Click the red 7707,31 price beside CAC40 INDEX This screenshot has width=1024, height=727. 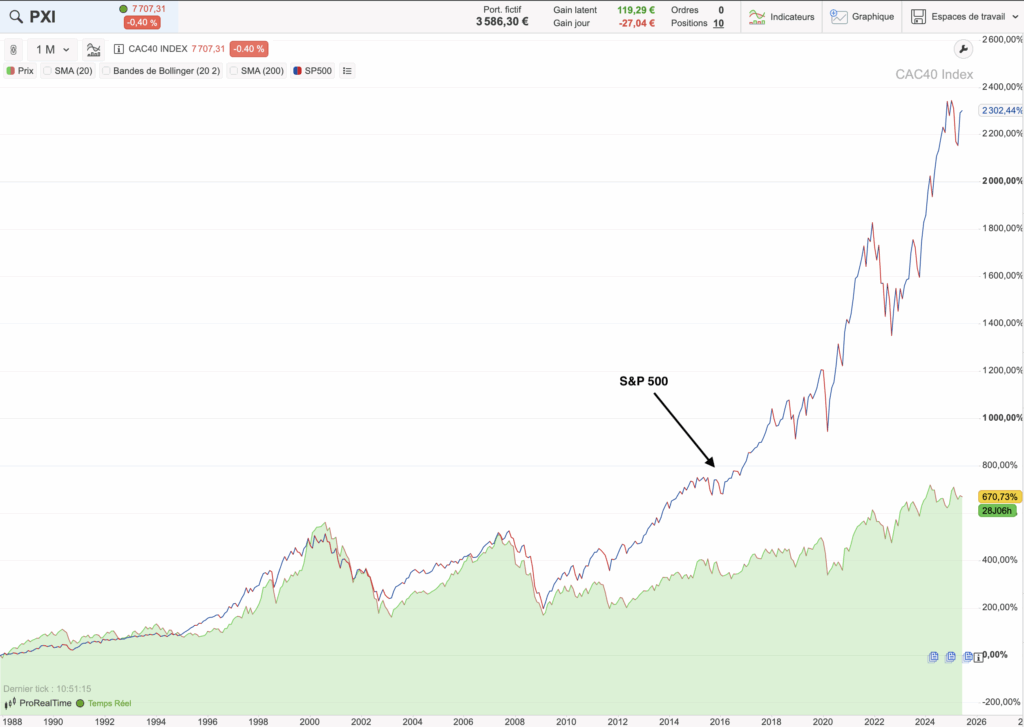pos(208,49)
